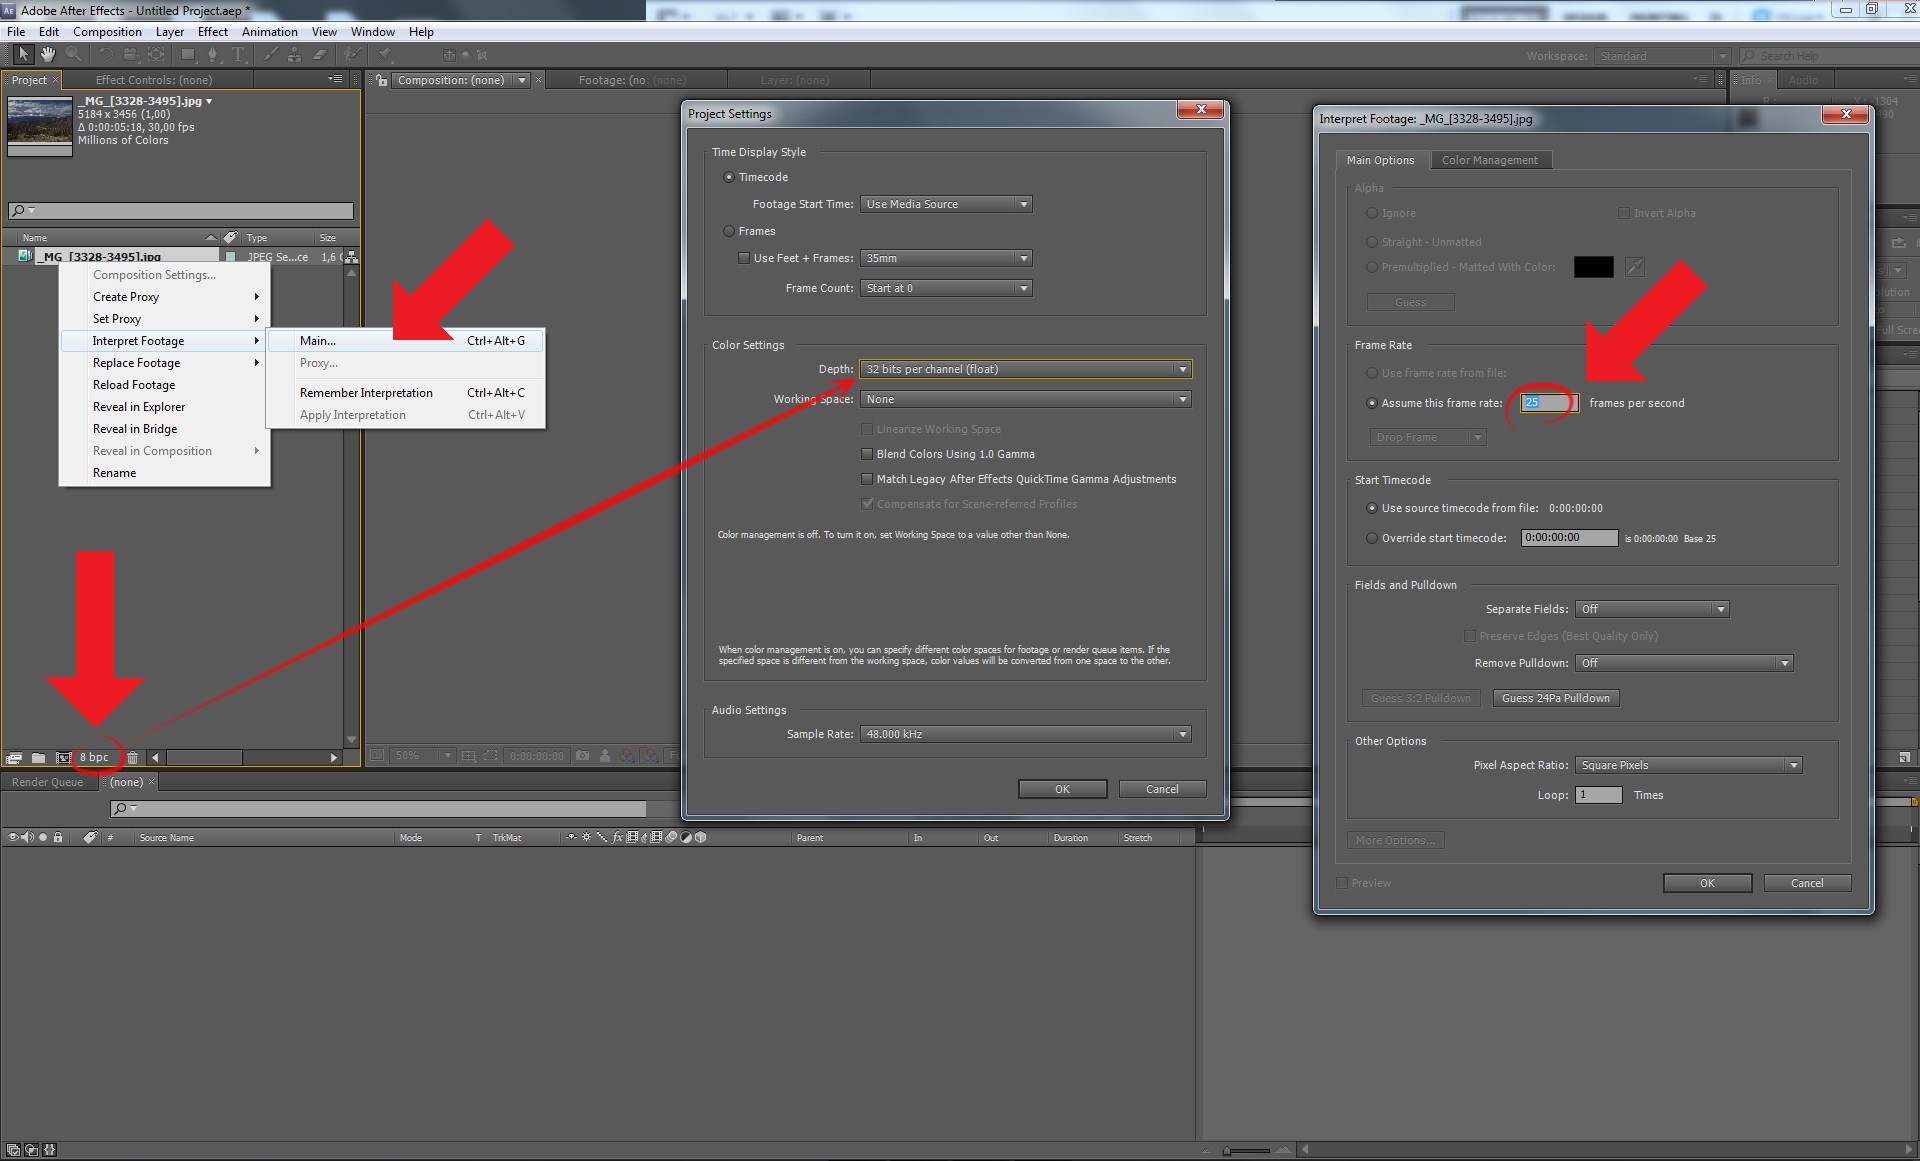Click the Guess 24Pa Pulldown button
The height and width of the screenshot is (1161, 1920).
point(1556,698)
